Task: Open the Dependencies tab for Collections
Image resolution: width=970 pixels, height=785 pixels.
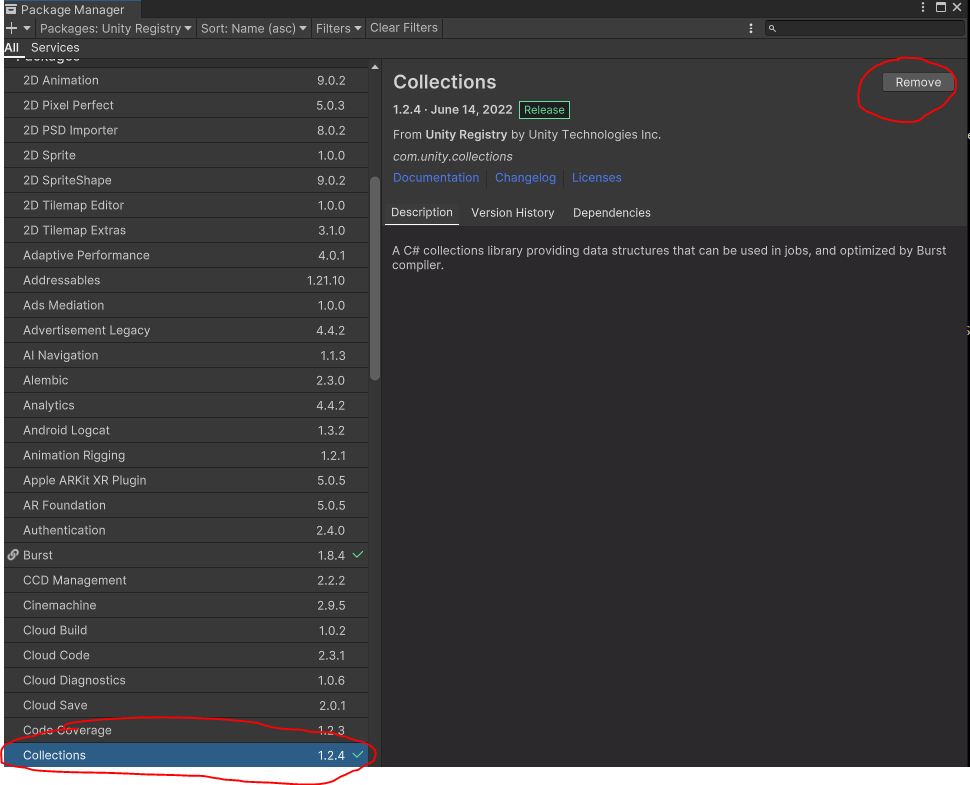Action: pos(611,212)
